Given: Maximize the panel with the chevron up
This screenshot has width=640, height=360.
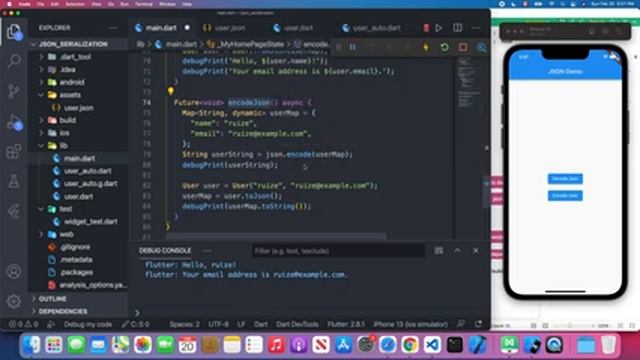Looking at the screenshot, I should [457, 250].
